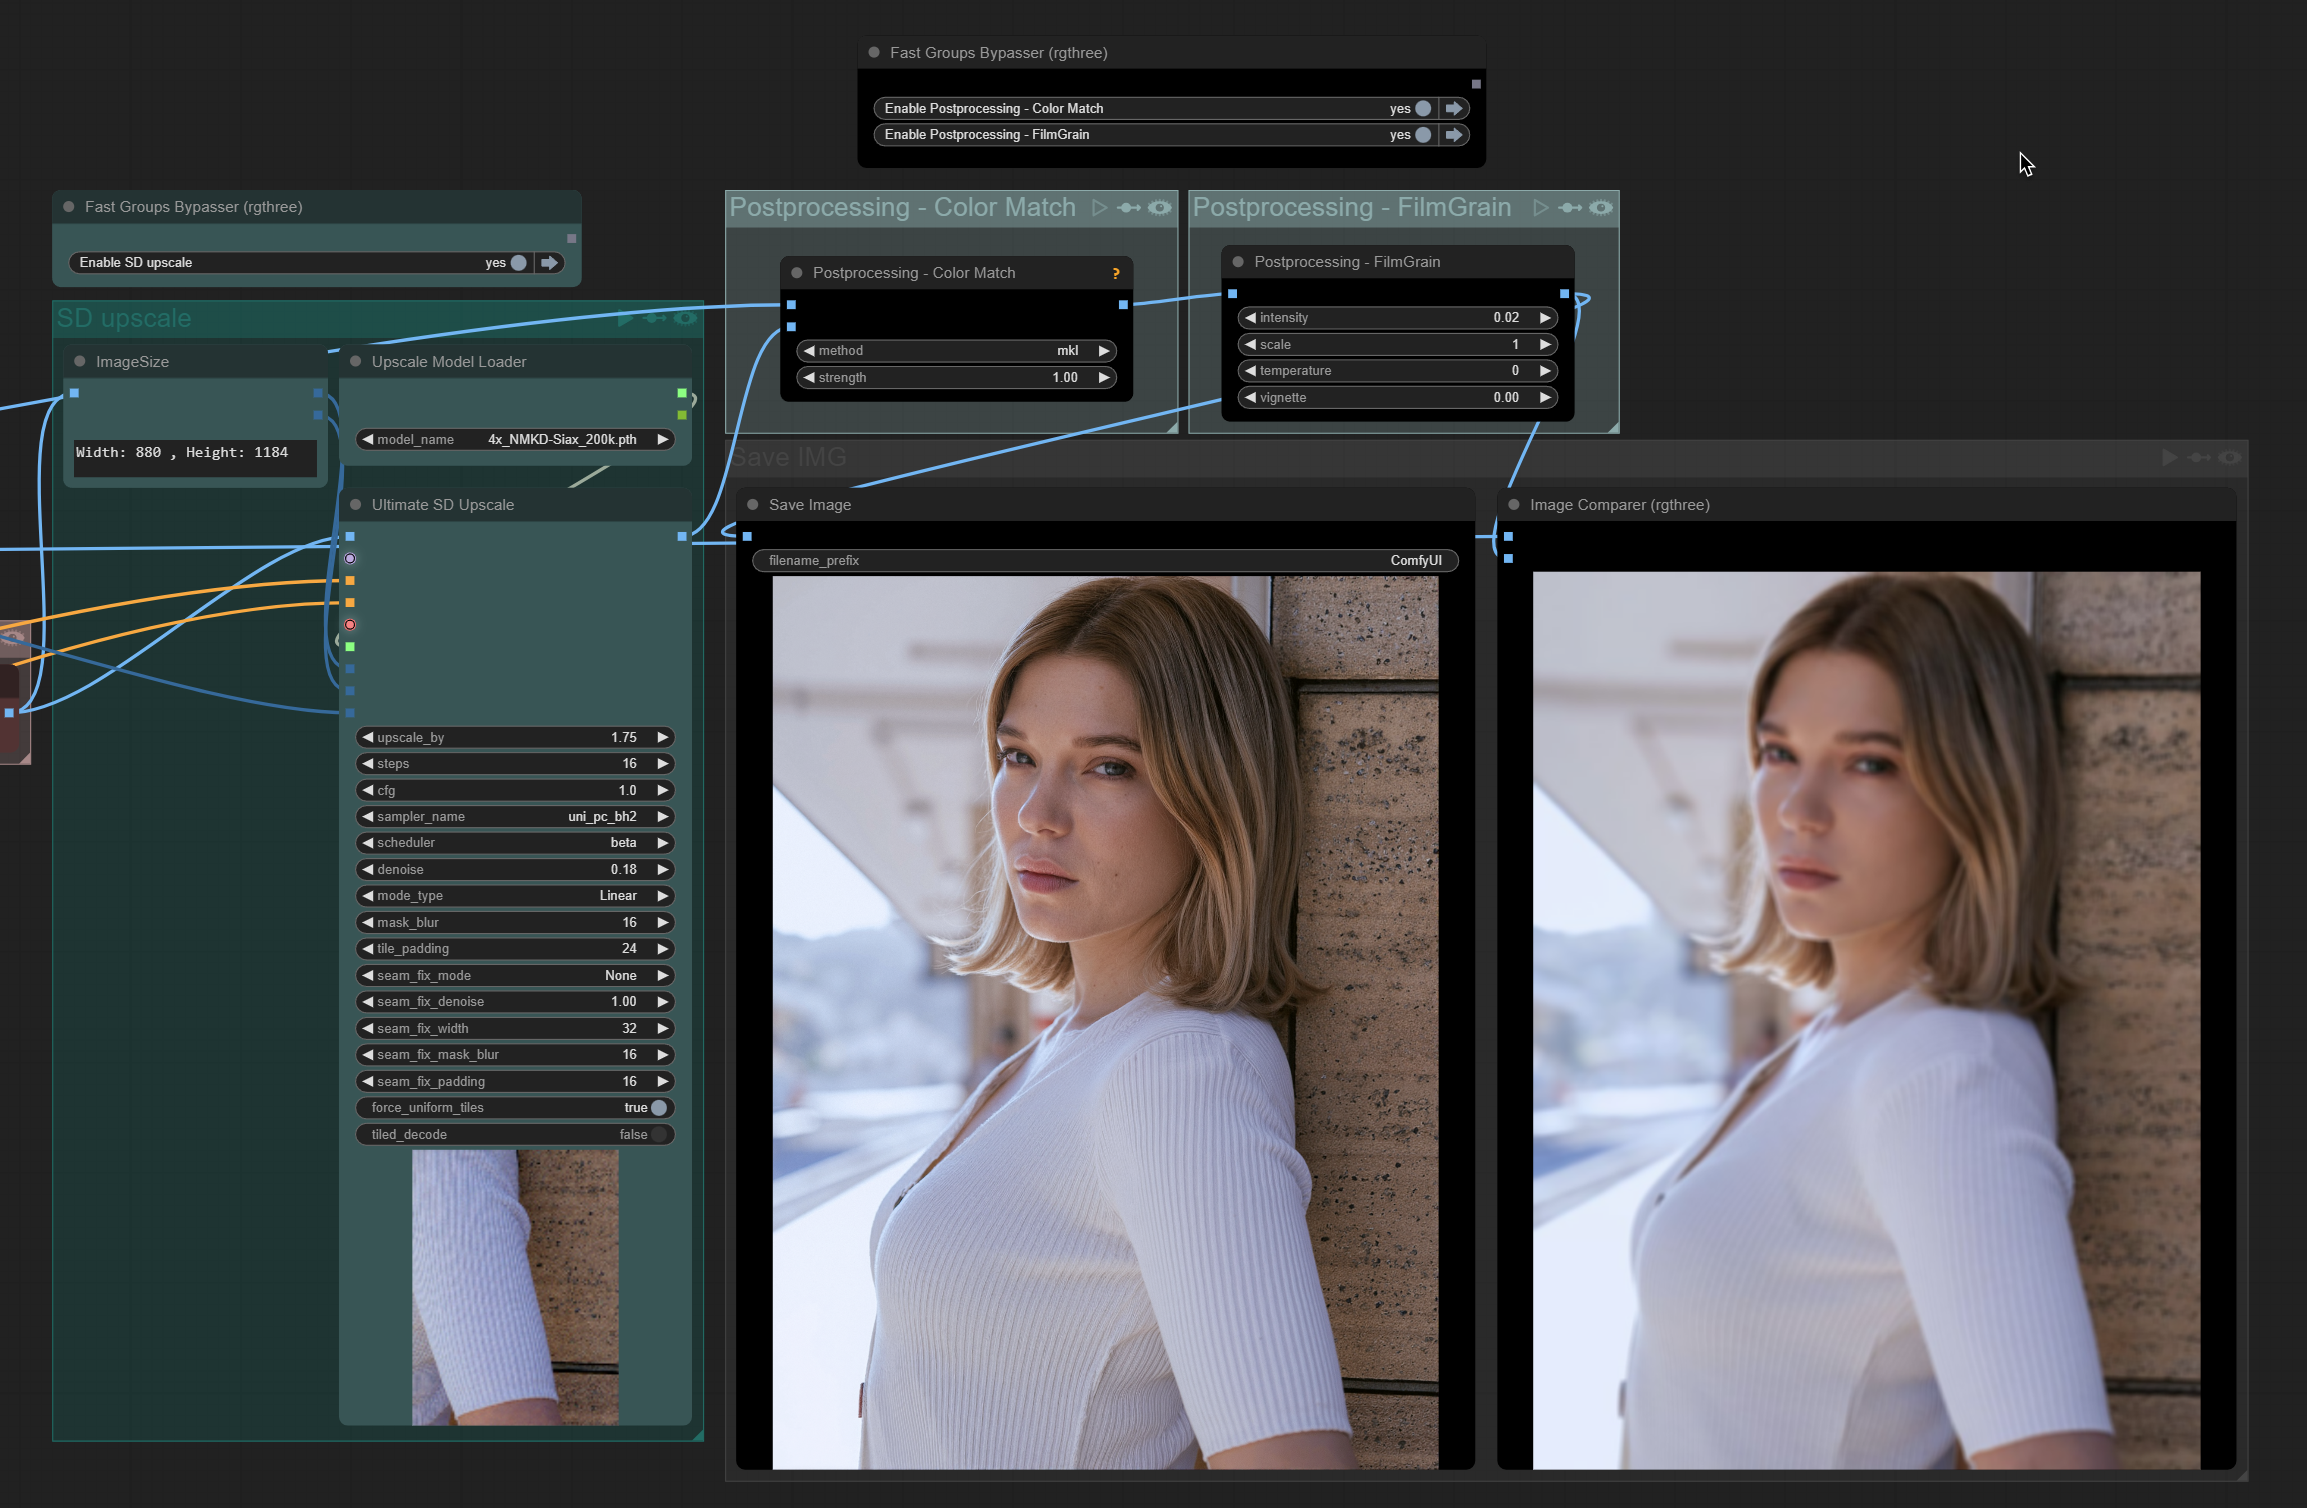2307x1508 pixels.
Task: Click mute eye icon on Color Match group
Action: tap(1160, 207)
